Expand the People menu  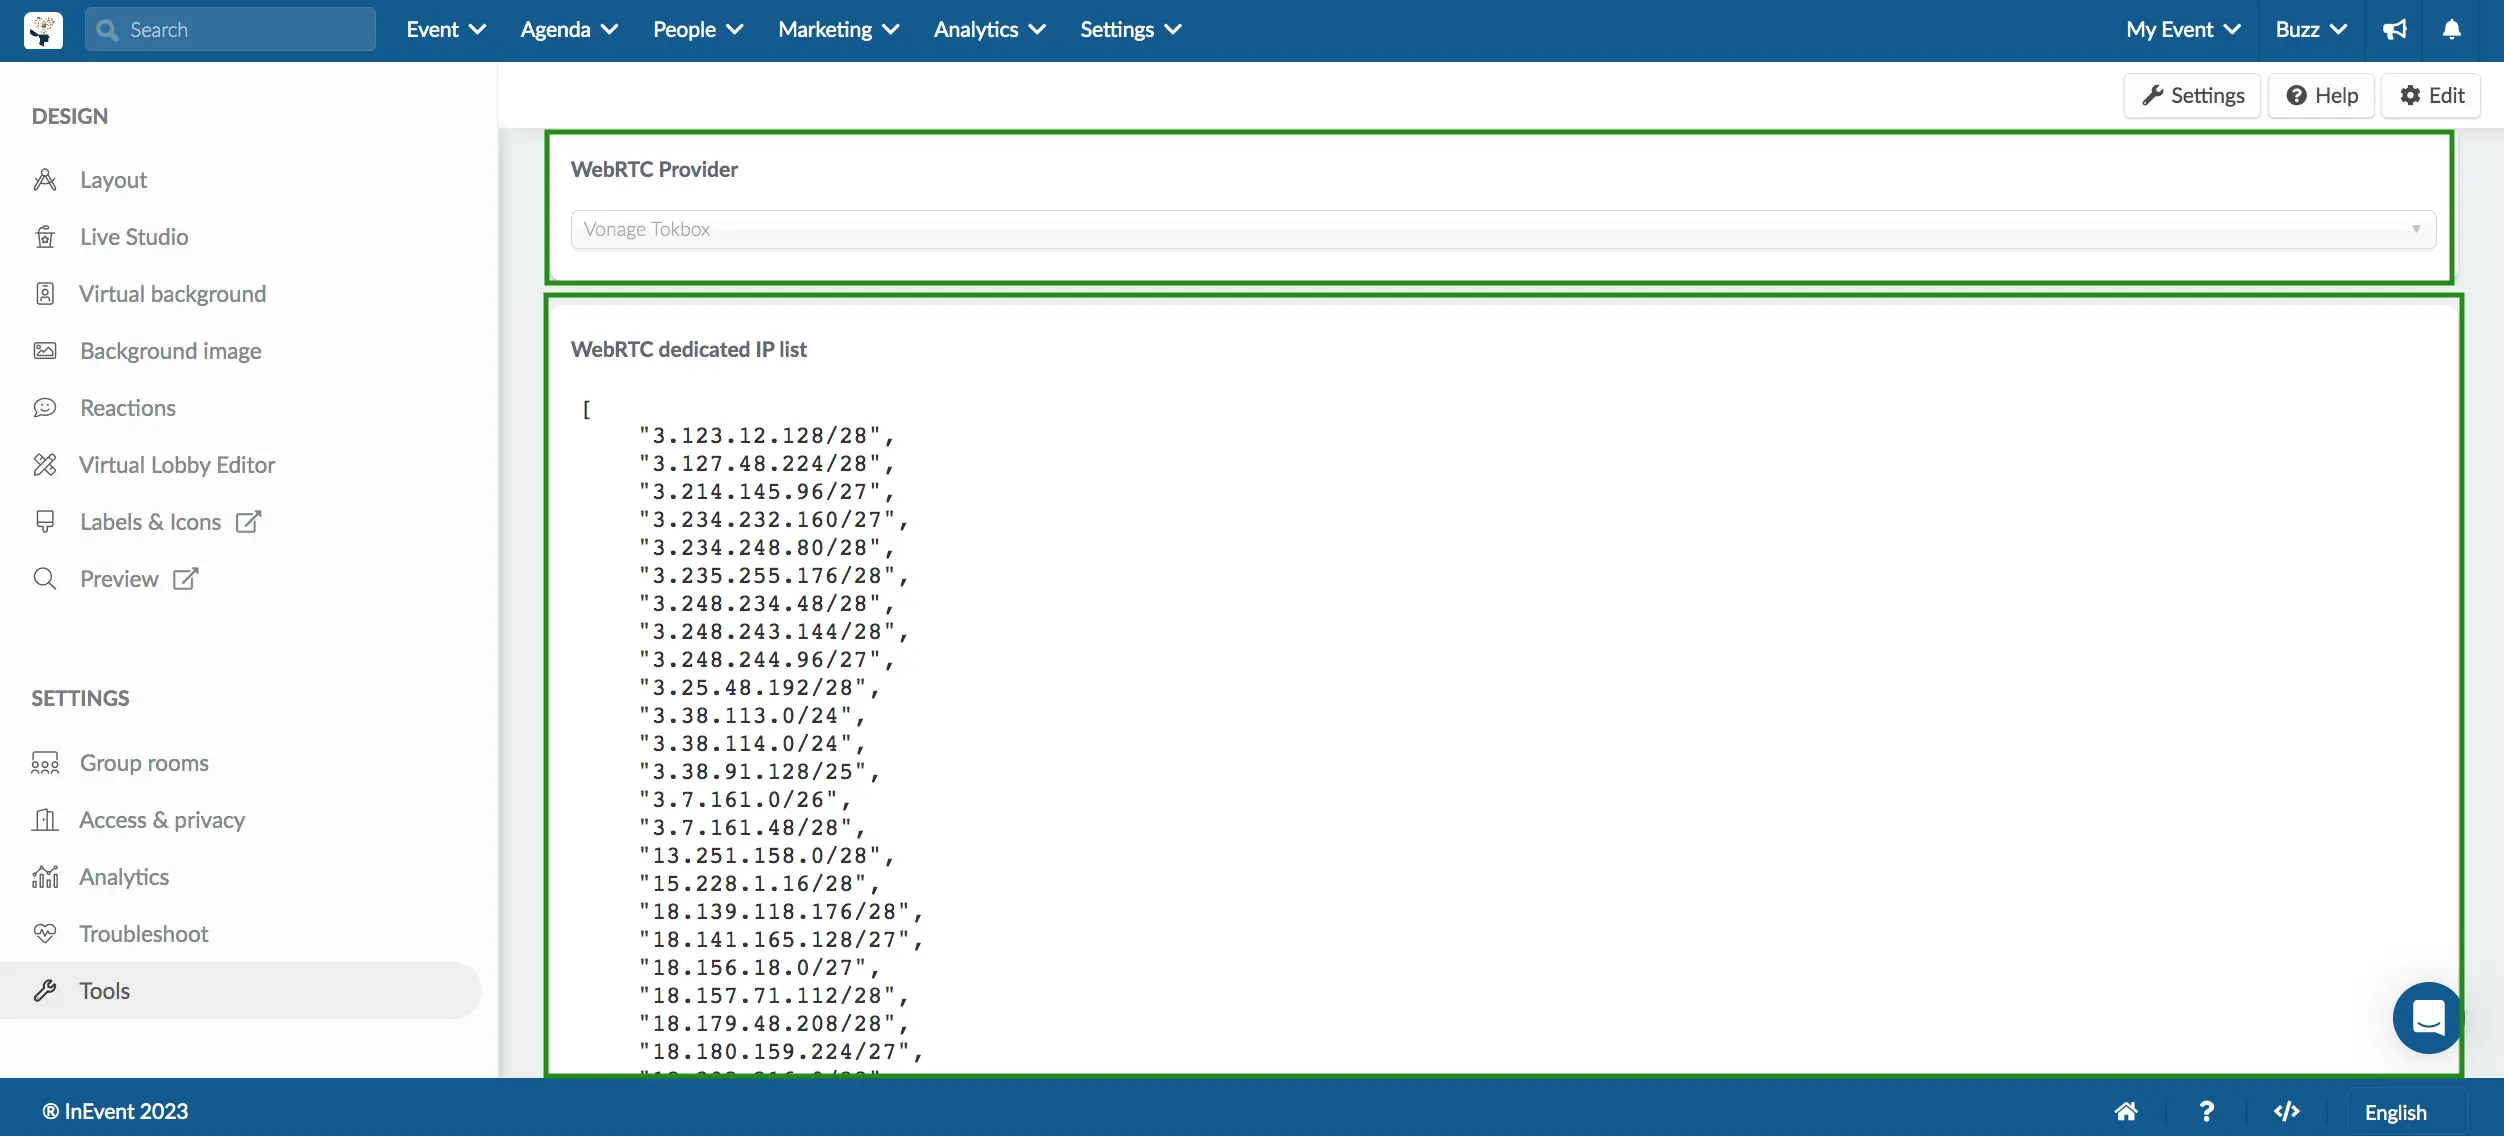tap(698, 30)
